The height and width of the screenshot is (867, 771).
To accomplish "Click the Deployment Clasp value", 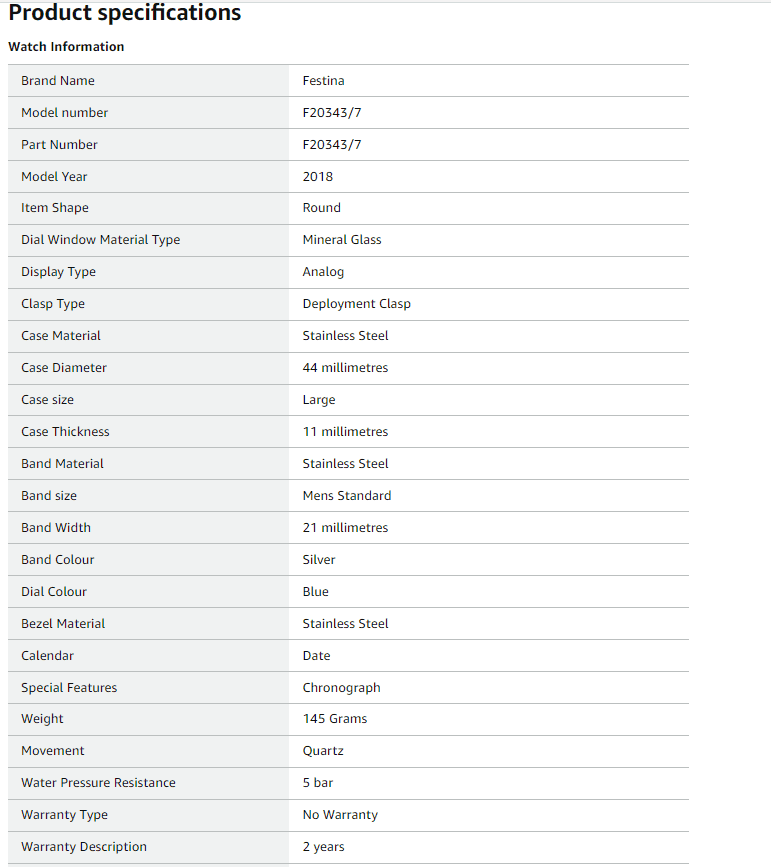I will click(x=356, y=304).
